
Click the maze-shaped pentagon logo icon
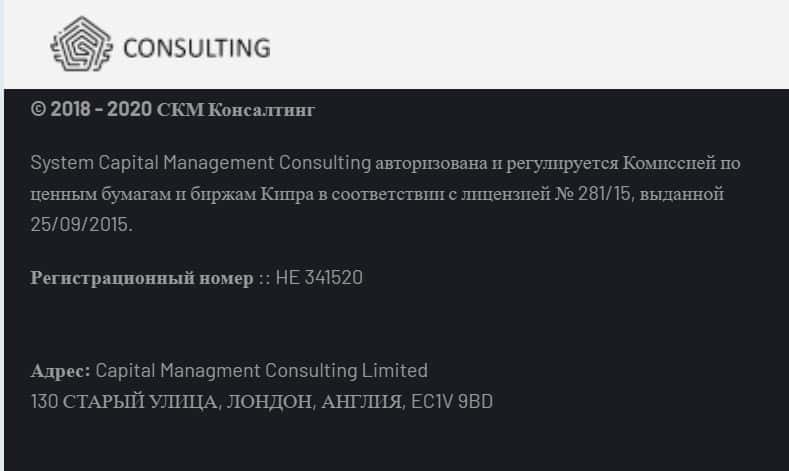(80, 47)
